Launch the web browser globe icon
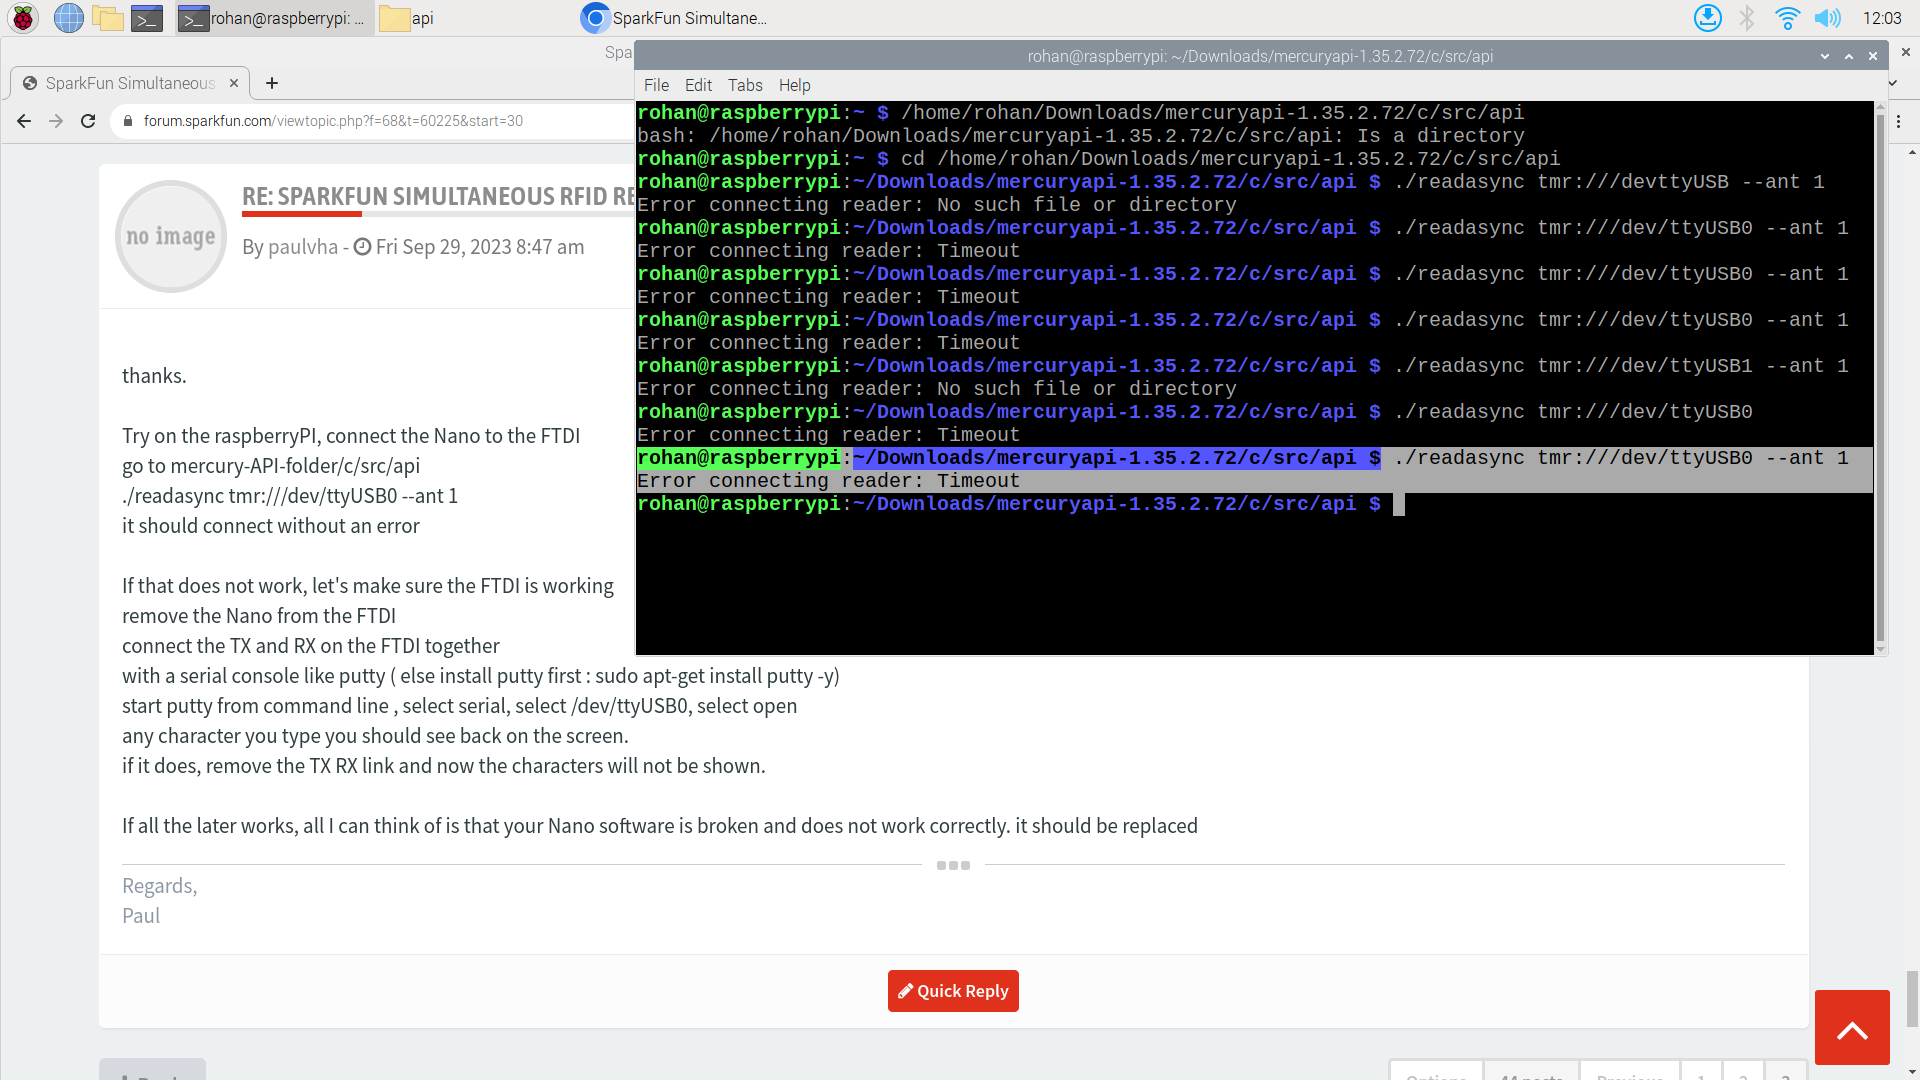The image size is (1920, 1080). pos(68,18)
